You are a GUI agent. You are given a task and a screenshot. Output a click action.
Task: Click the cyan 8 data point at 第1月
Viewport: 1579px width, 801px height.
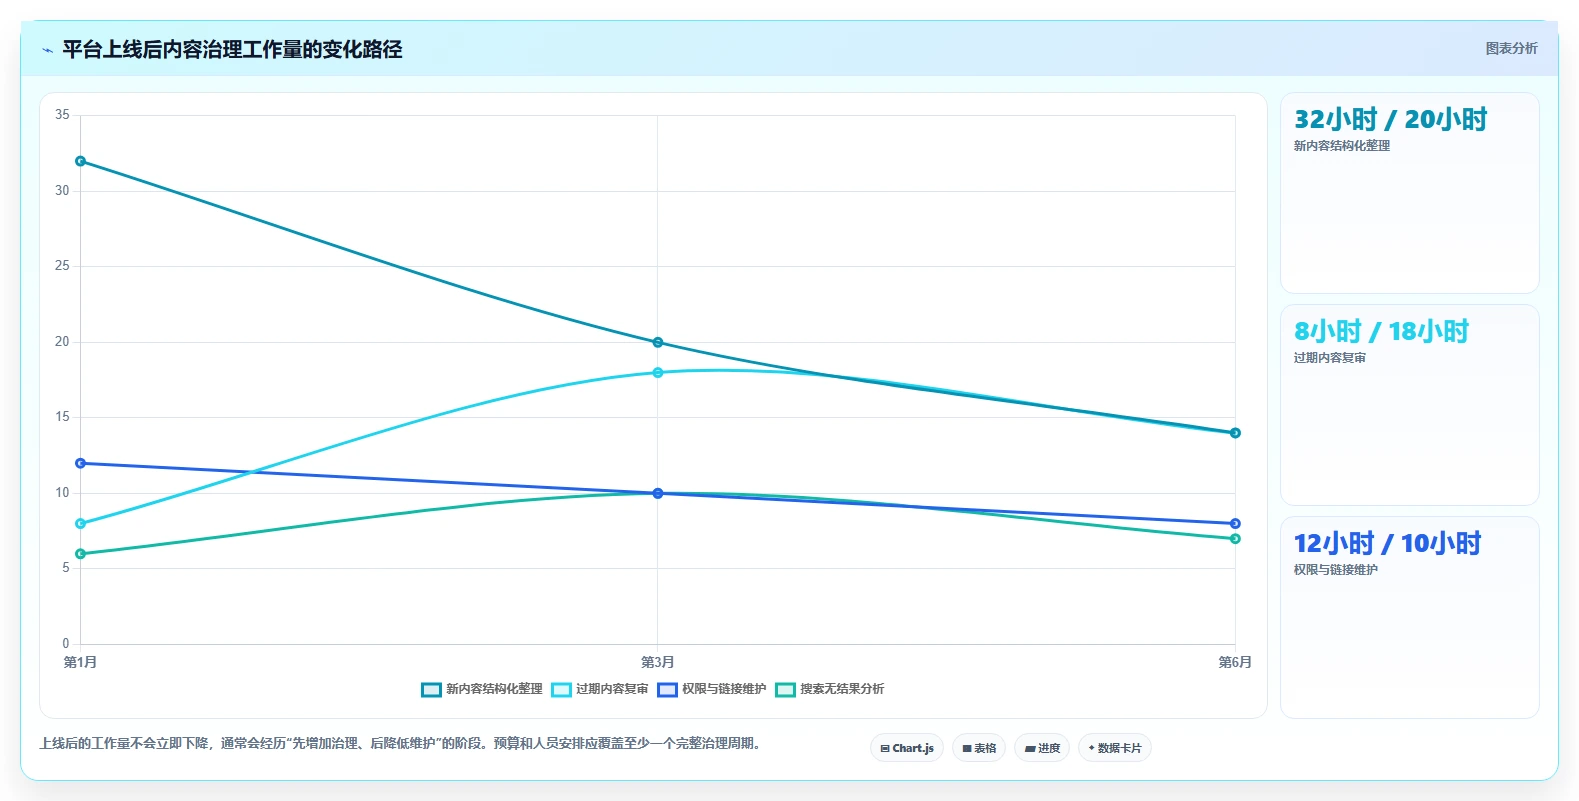81,524
